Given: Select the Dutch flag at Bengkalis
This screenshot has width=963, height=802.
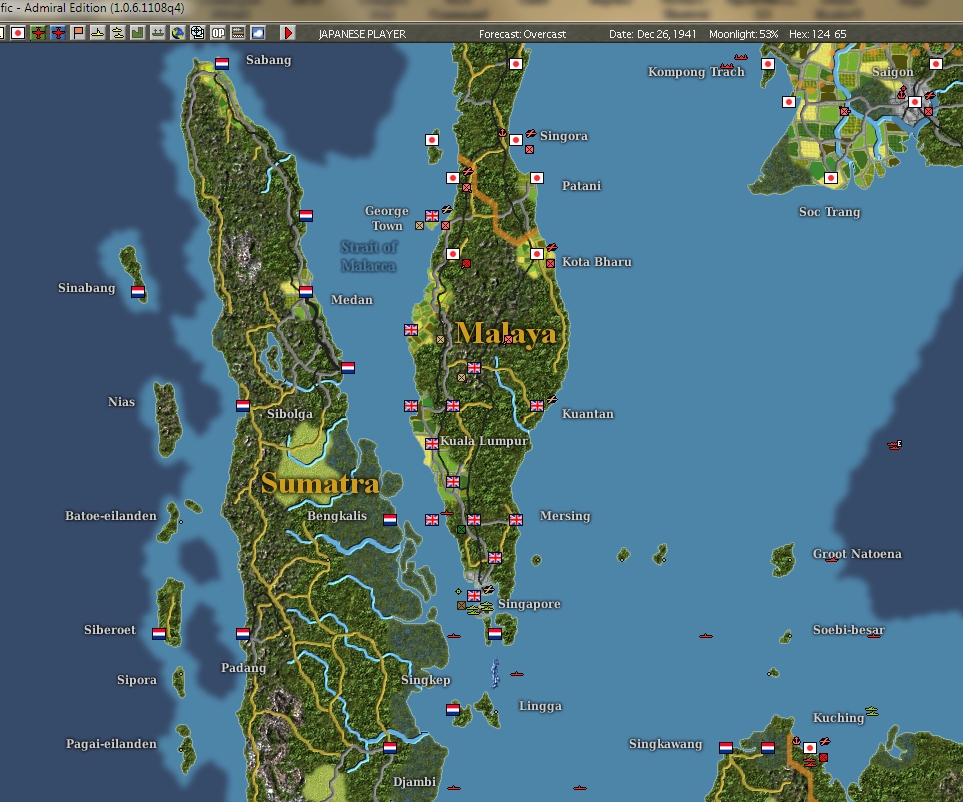Looking at the screenshot, I should 389,520.
